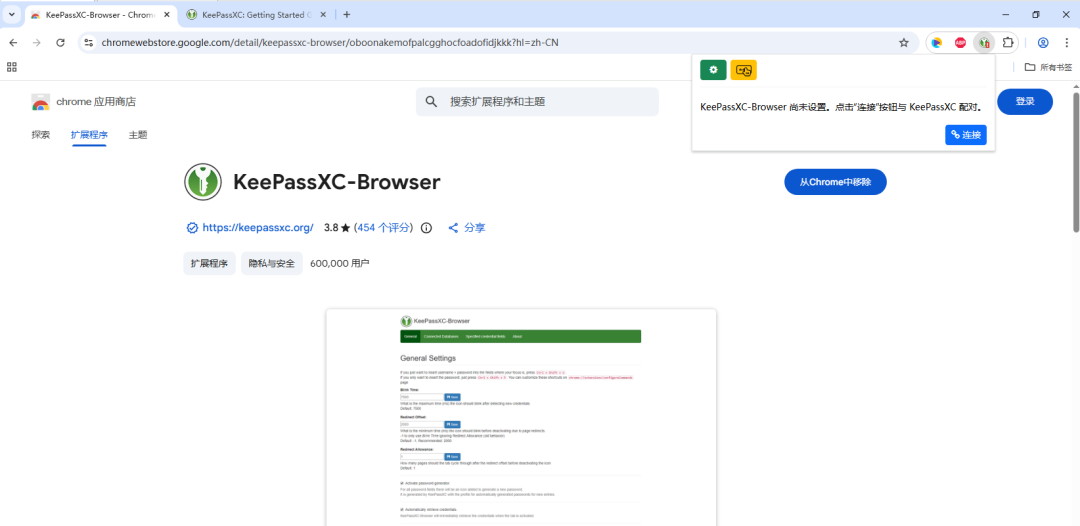
Task: Open the 探索 navigation tab
Action: tap(41, 135)
